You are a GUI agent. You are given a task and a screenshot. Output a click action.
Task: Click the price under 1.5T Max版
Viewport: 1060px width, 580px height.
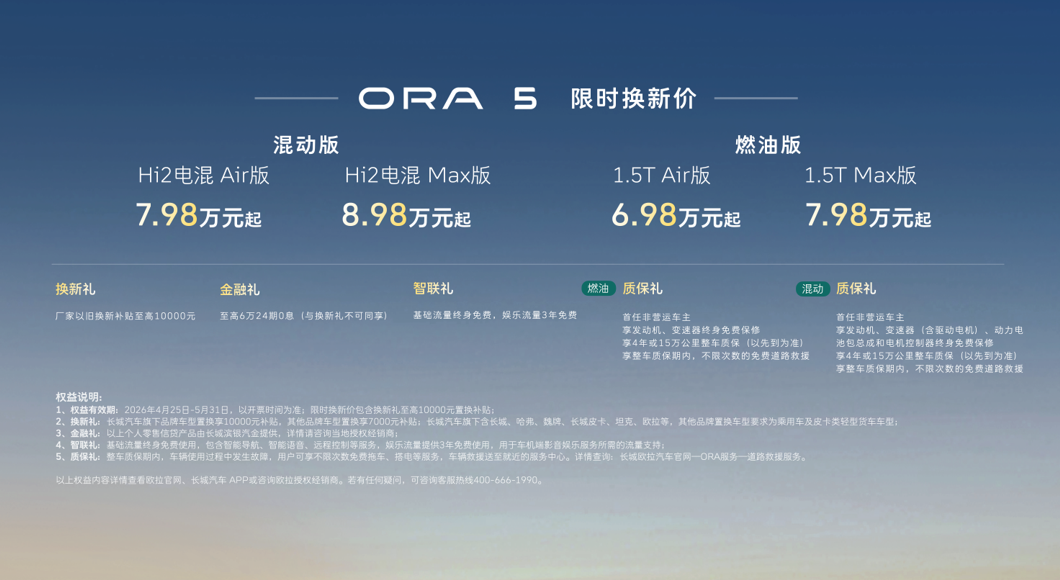867,216
